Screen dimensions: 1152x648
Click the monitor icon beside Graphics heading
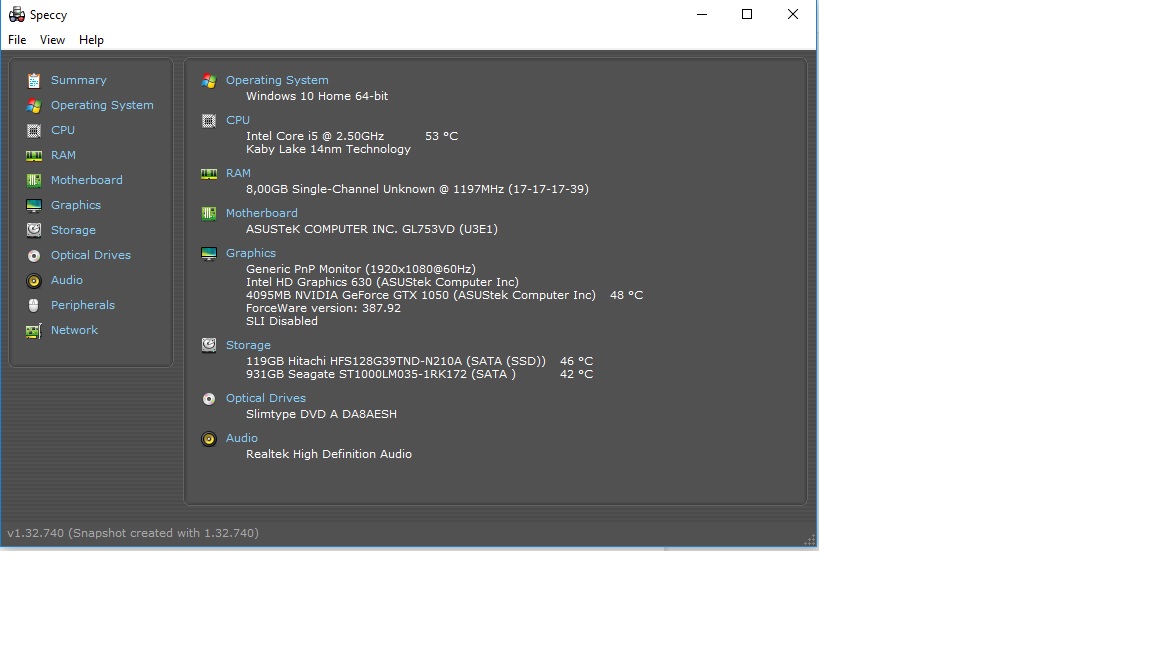(x=209, y=253)
